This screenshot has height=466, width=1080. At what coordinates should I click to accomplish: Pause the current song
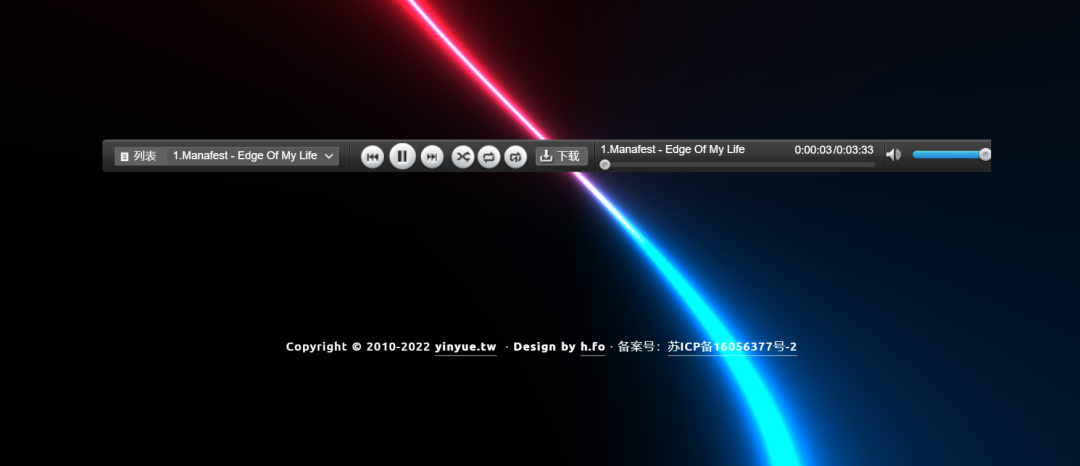point(402,157)
